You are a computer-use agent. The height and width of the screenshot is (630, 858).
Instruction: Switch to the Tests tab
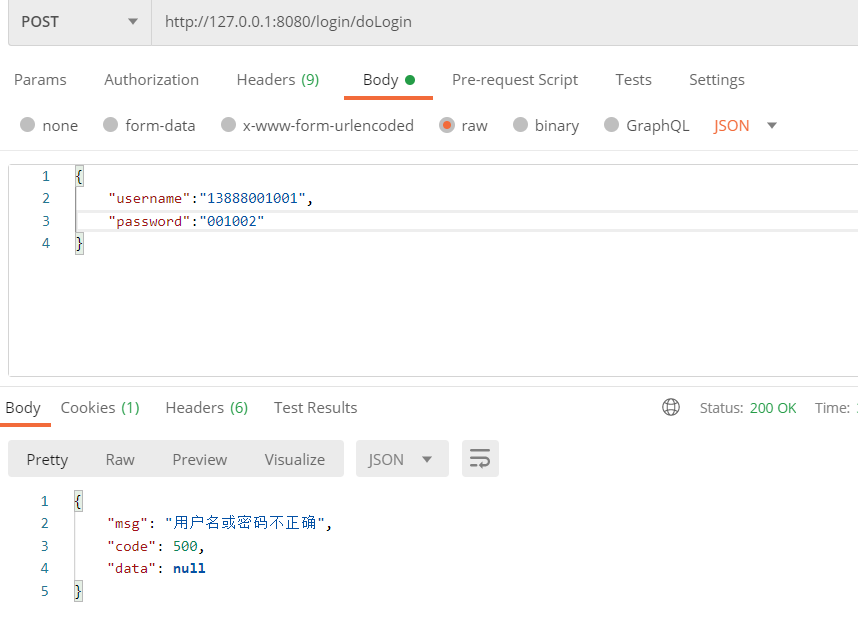633,80
